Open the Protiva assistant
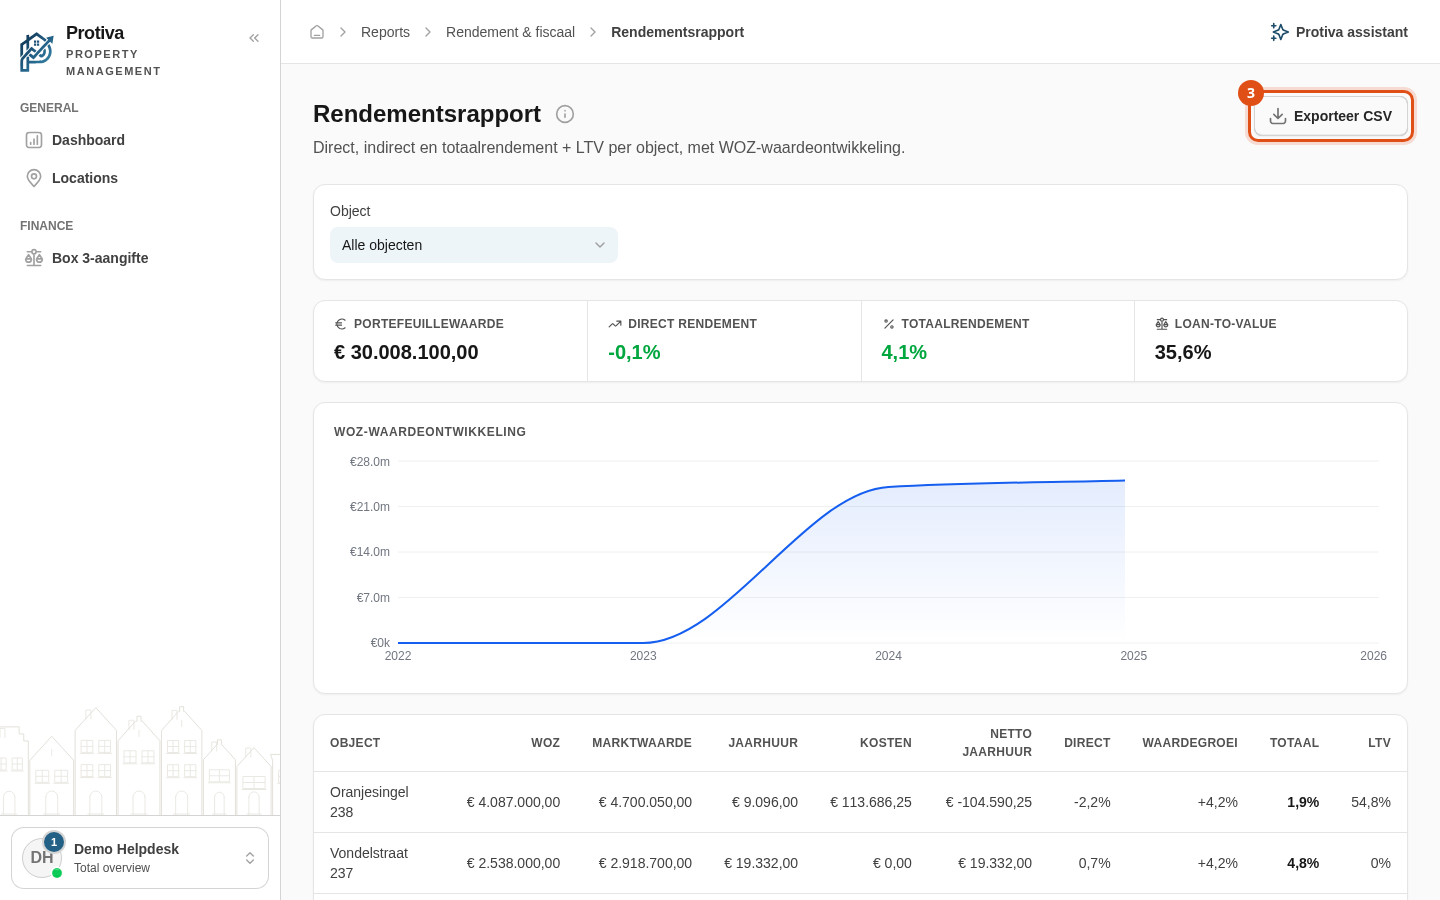Viewport: 1440px width, 900px height. (x=1339, y=32)
